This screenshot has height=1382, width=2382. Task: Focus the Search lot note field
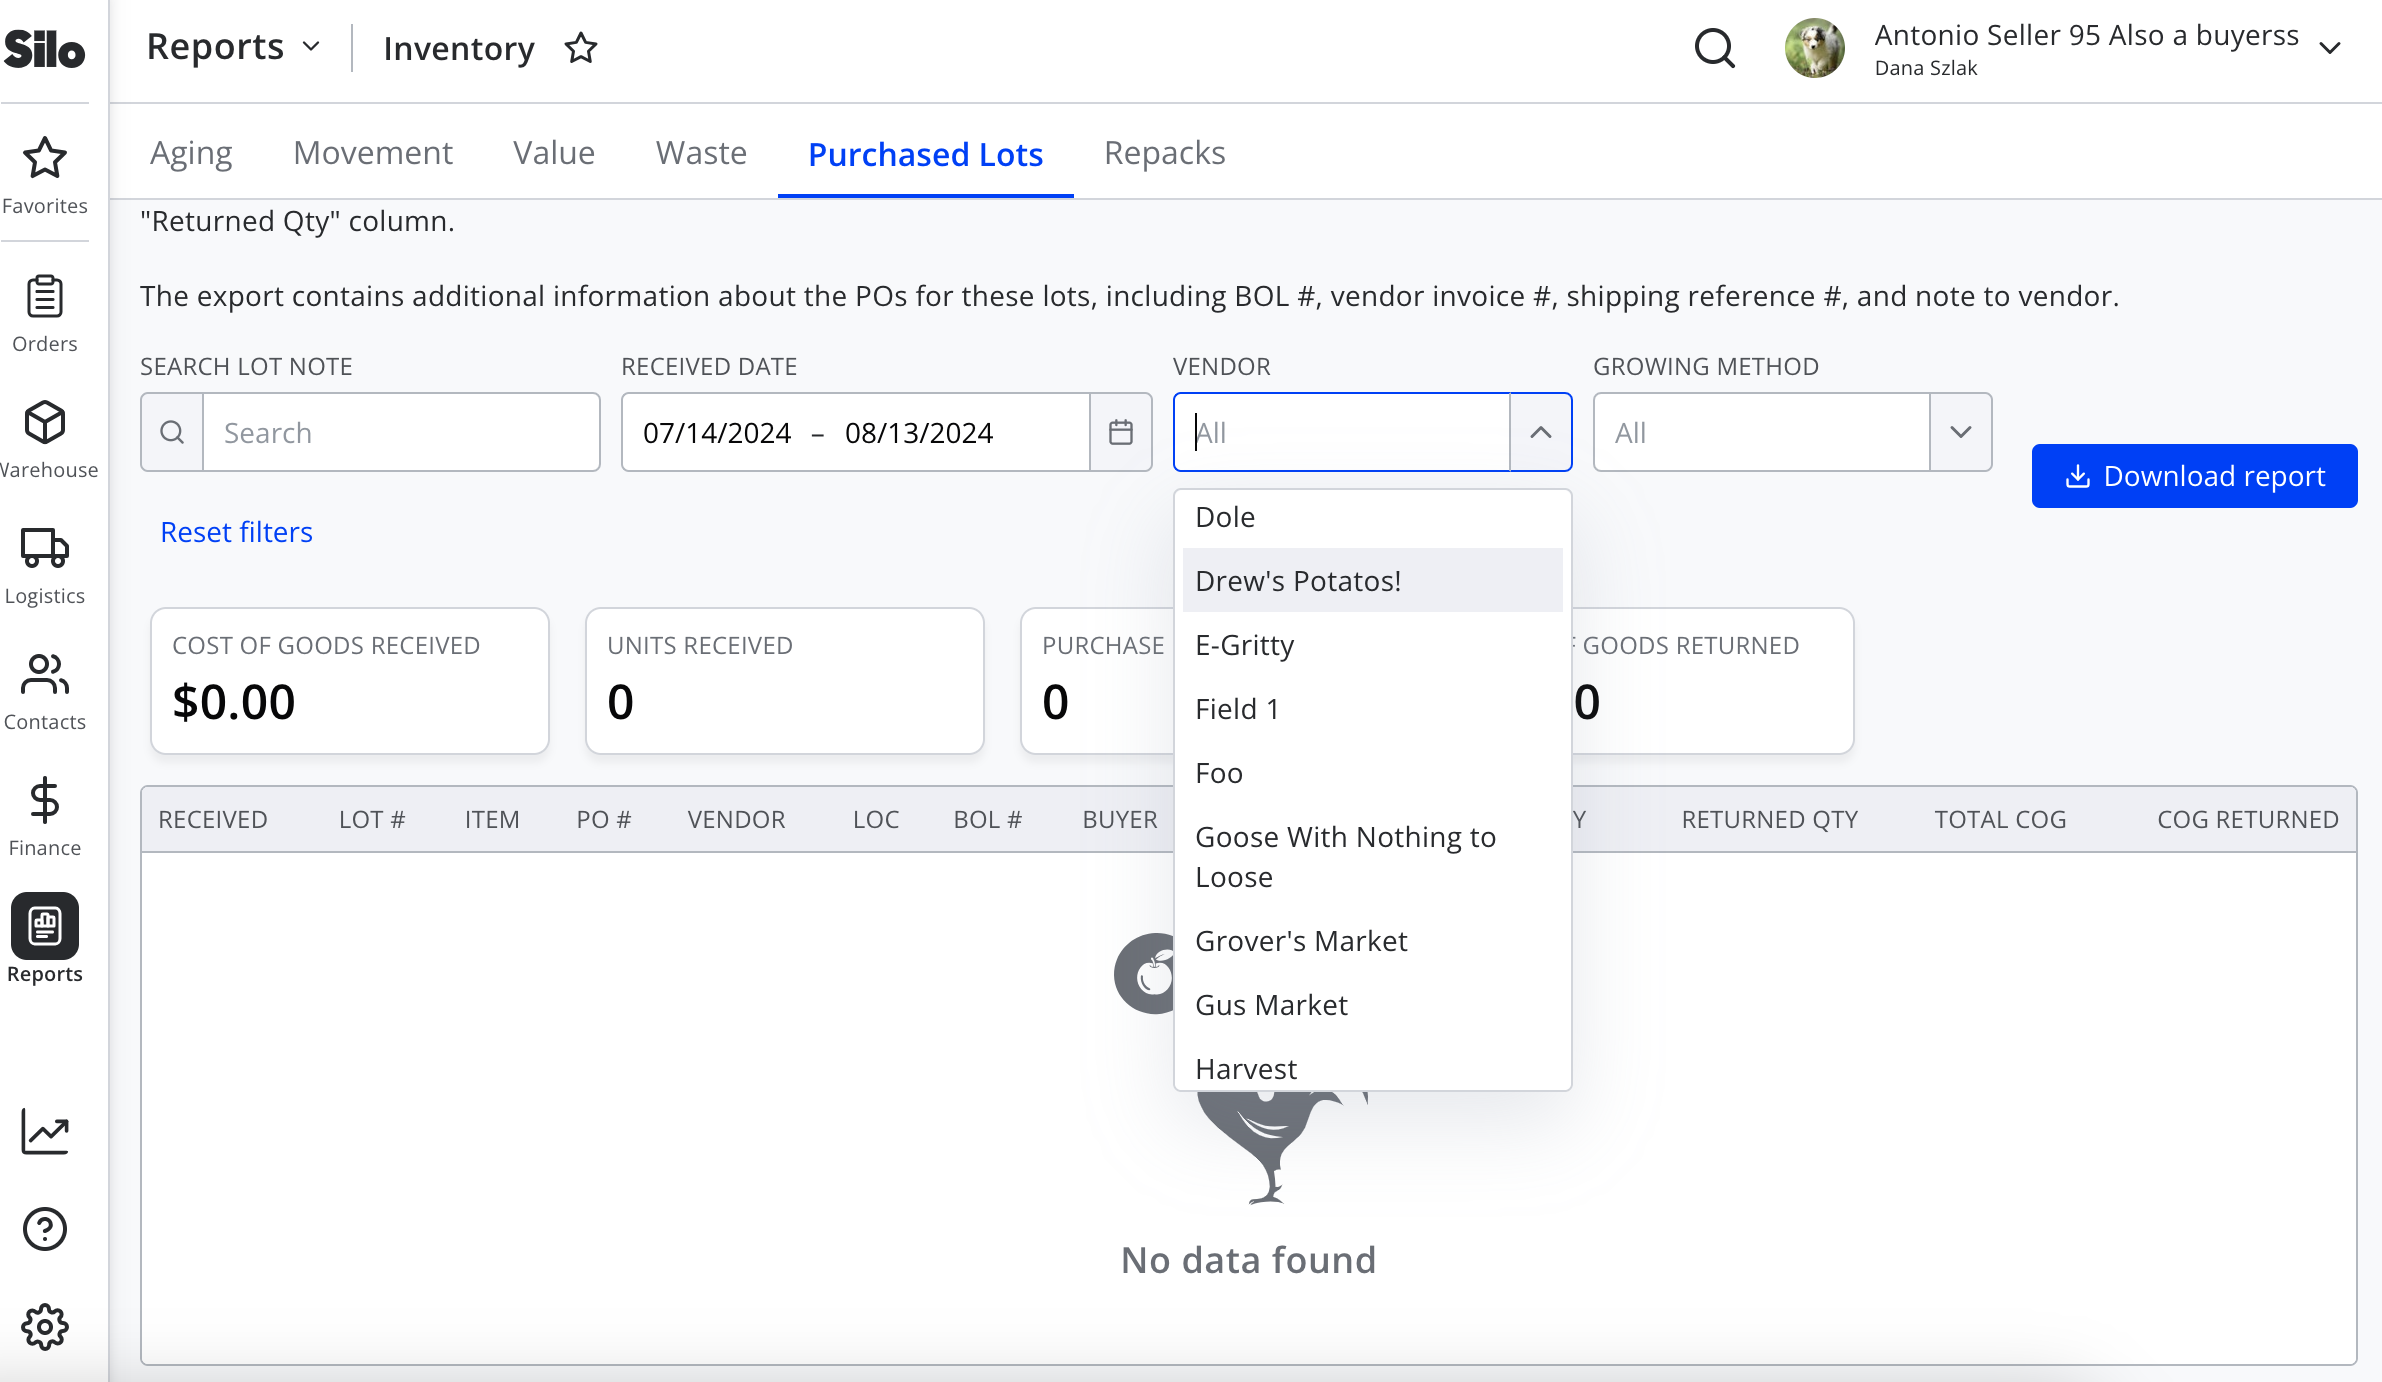tap(401, 432)
